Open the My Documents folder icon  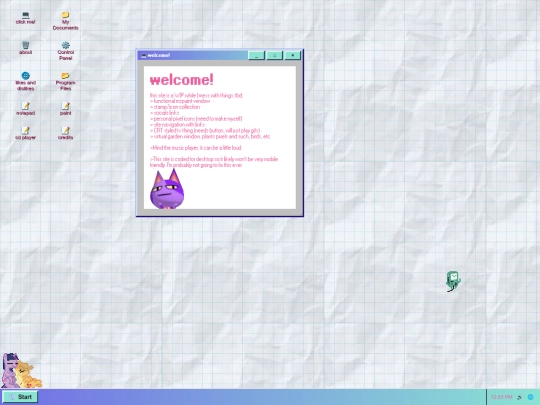tap(65, 21)
